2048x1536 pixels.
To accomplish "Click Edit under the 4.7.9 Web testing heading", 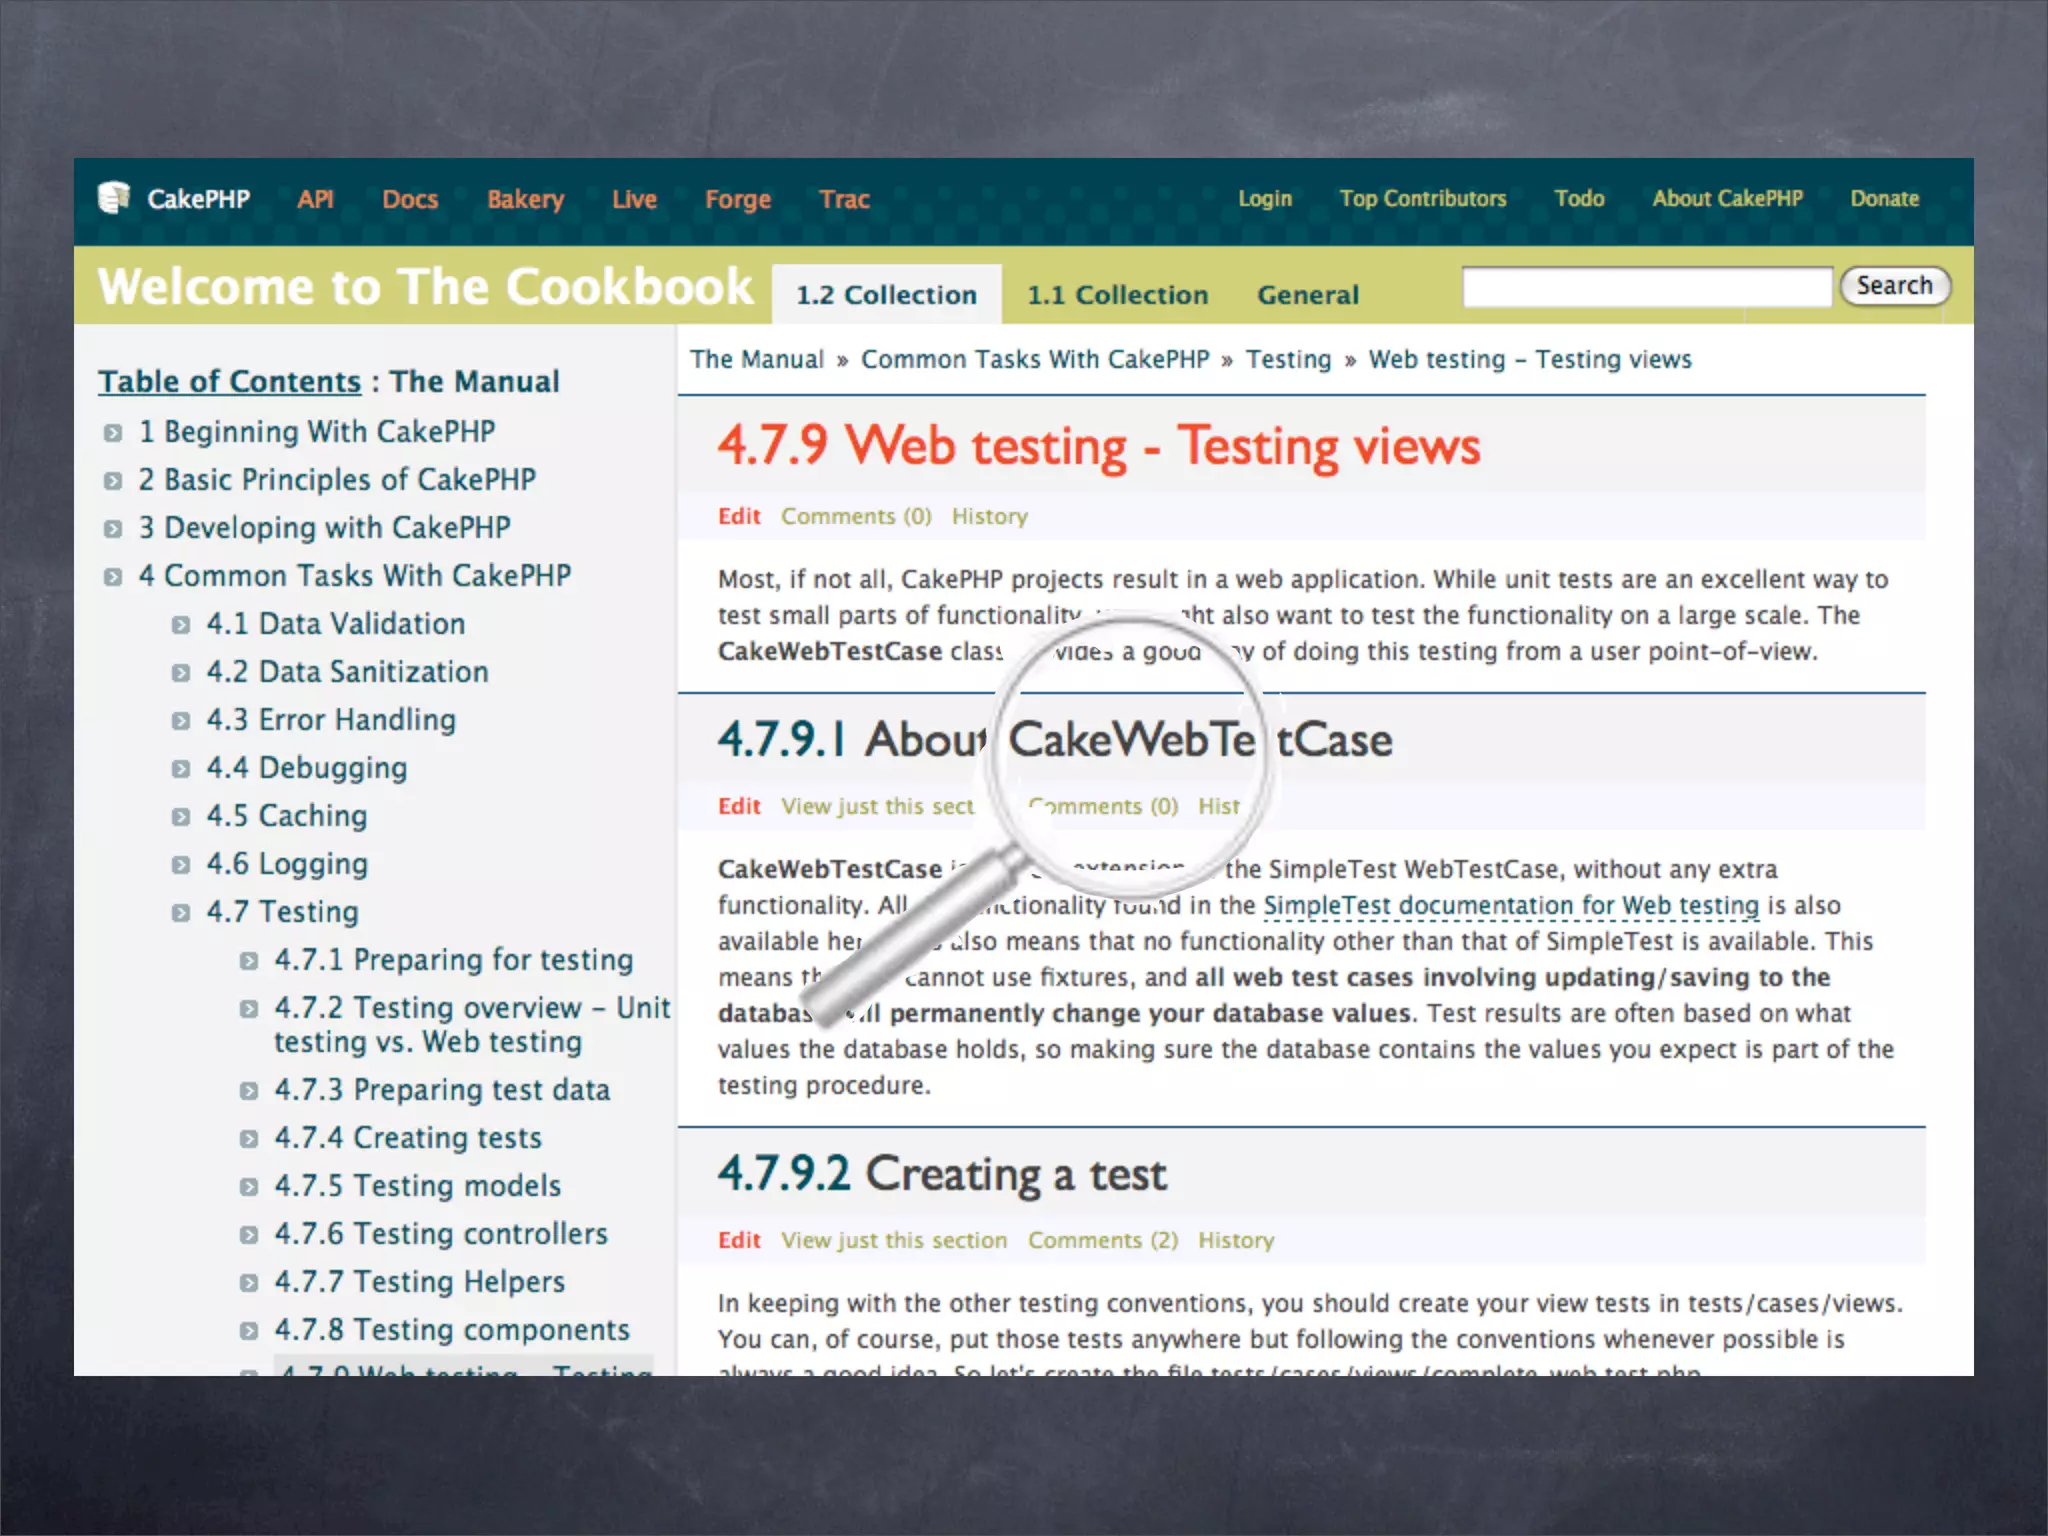I will tap(739, 516).
